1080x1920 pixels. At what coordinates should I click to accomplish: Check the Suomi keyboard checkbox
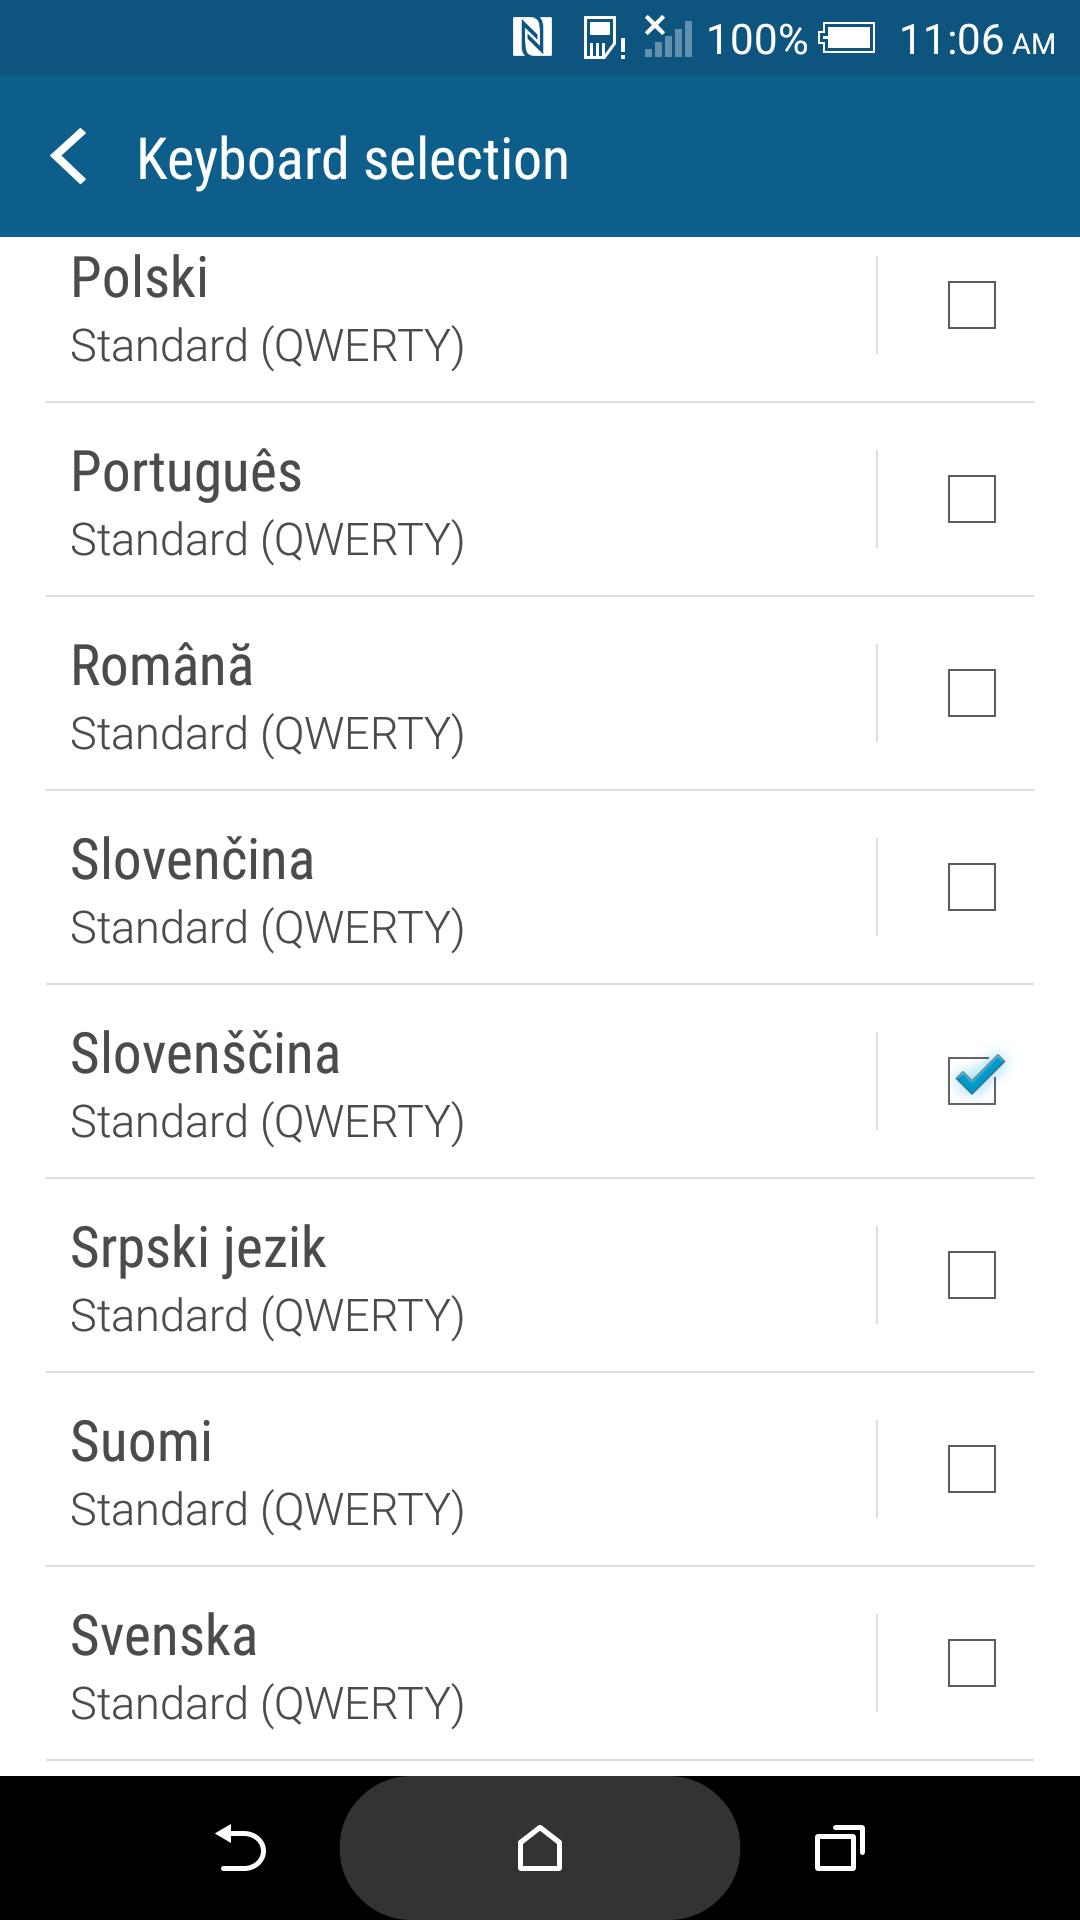[972, 1469]
